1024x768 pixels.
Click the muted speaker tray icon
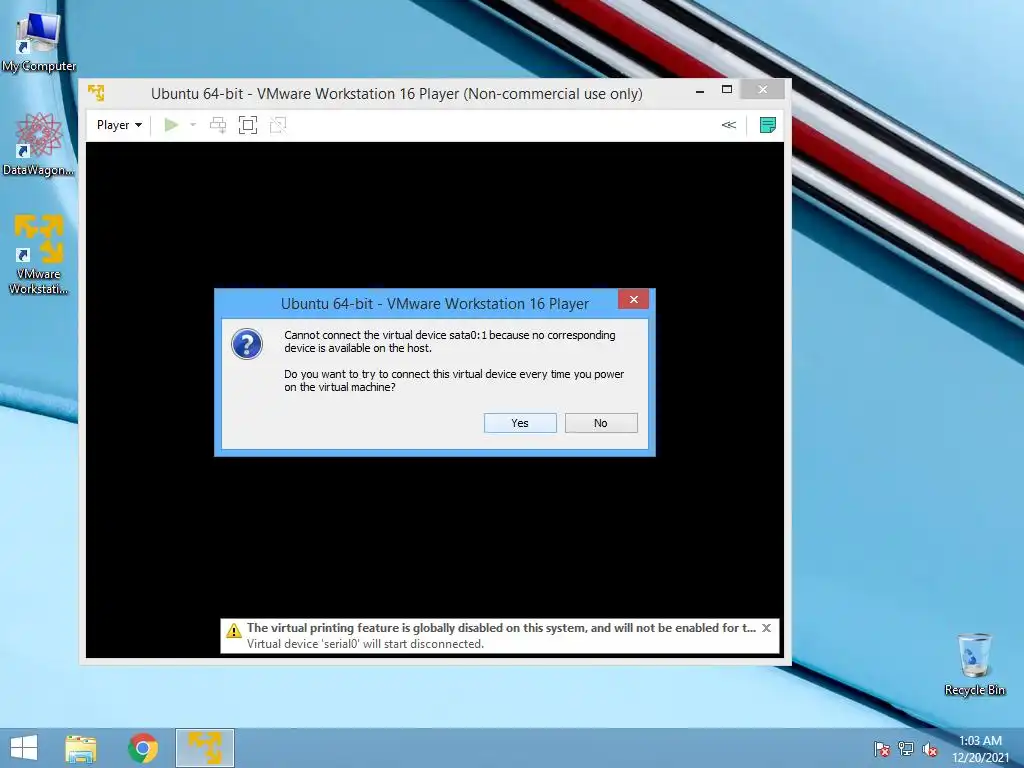pos(930,749)
